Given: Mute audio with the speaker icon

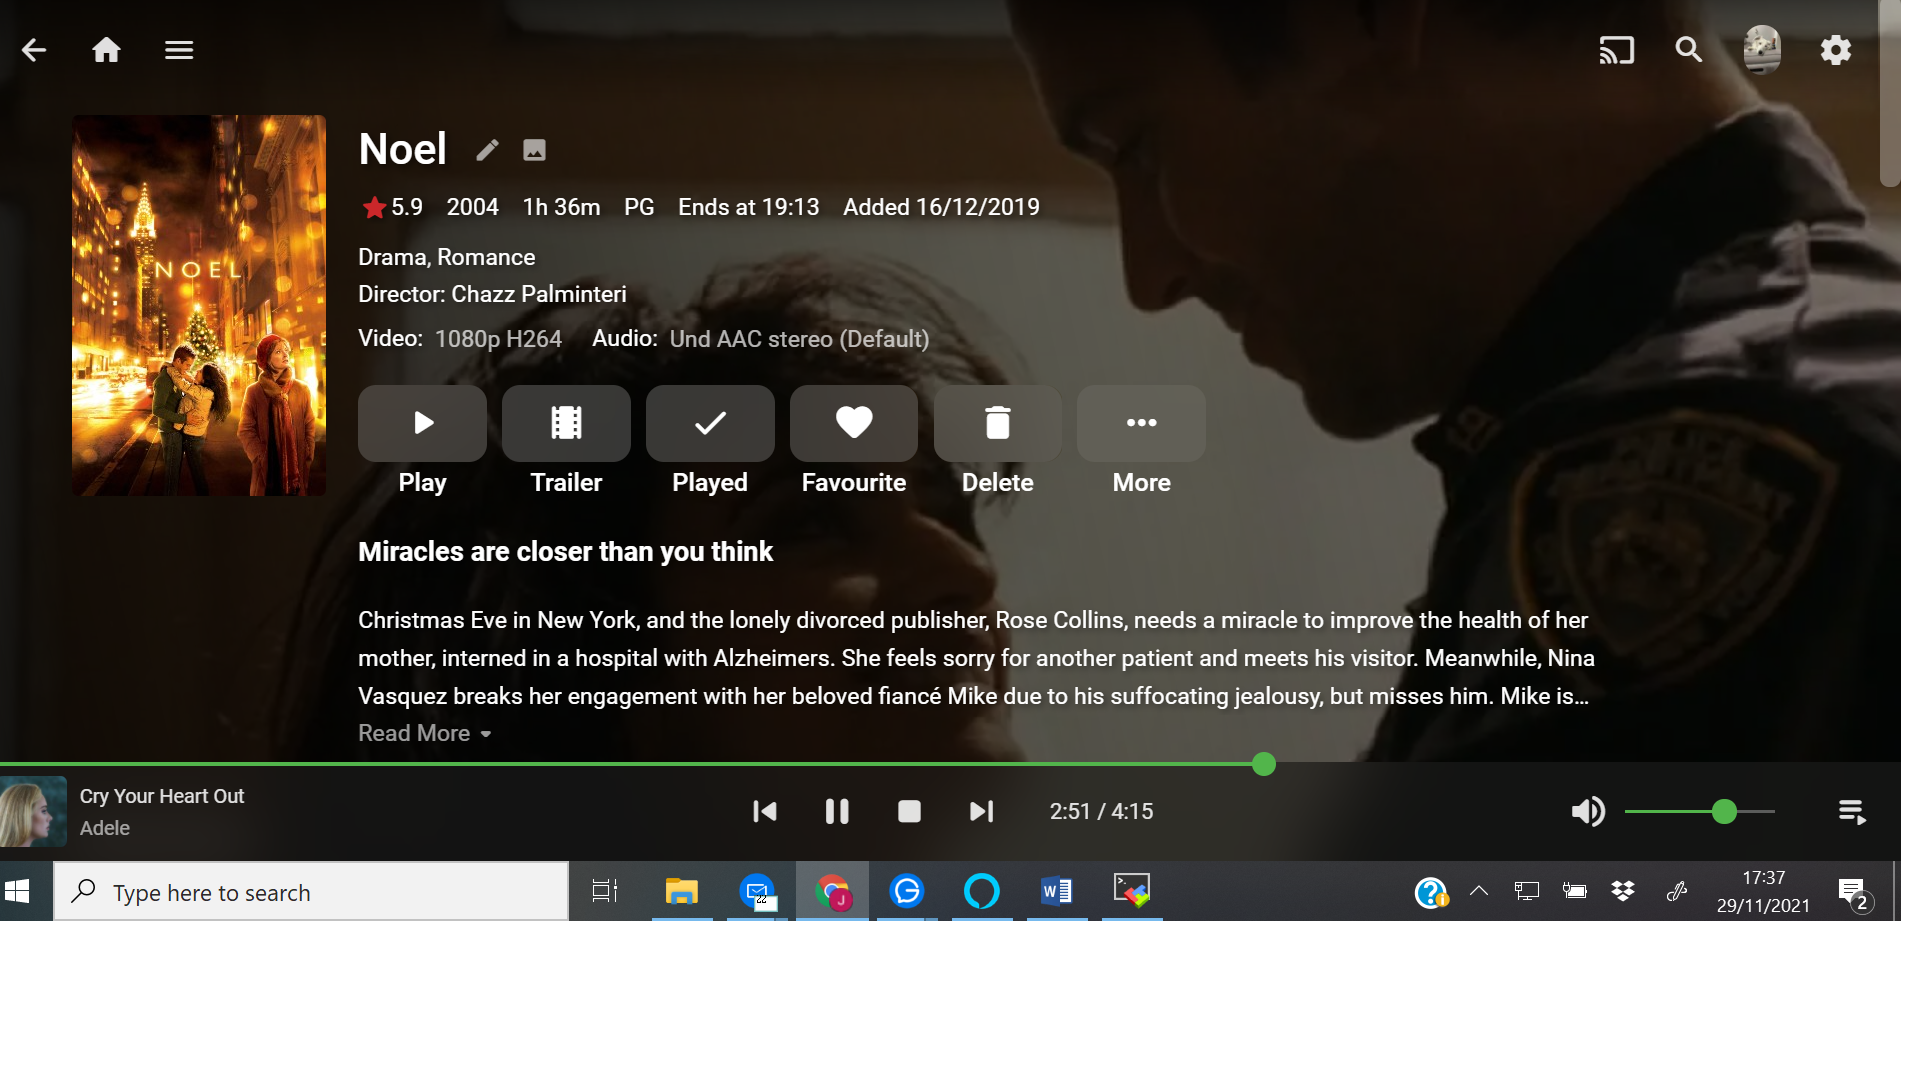Looking at the screenshot, I should 1587,812.
